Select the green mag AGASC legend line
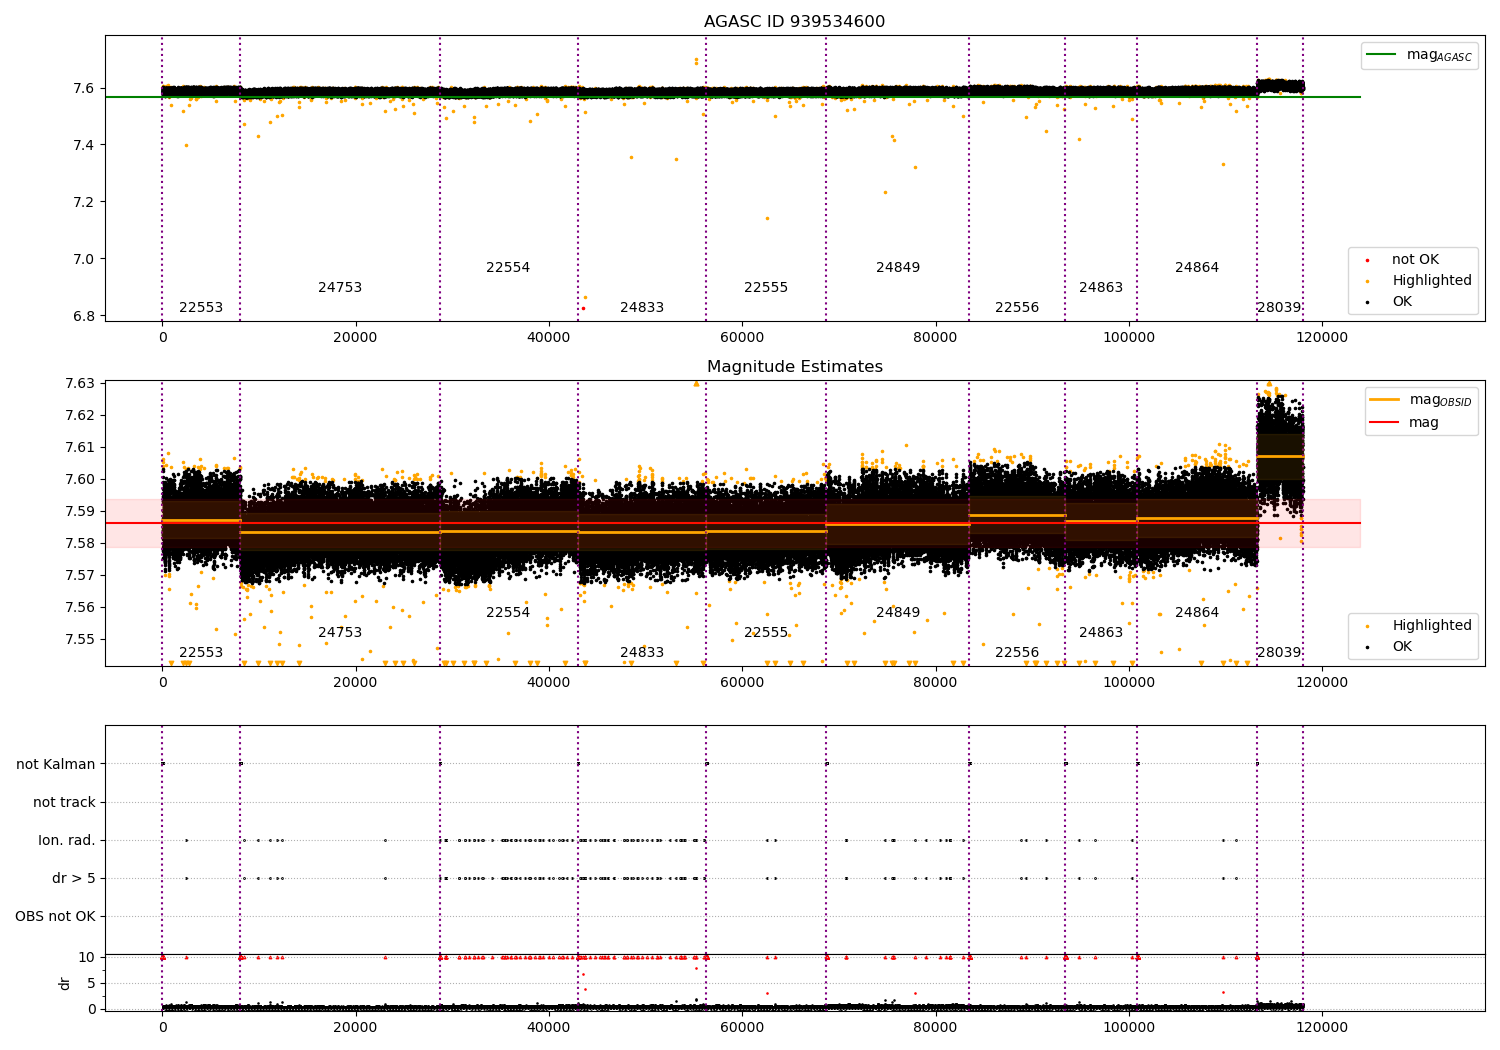Image resolution: width=1500 pixels, height=1050 pixels. 1381,55
